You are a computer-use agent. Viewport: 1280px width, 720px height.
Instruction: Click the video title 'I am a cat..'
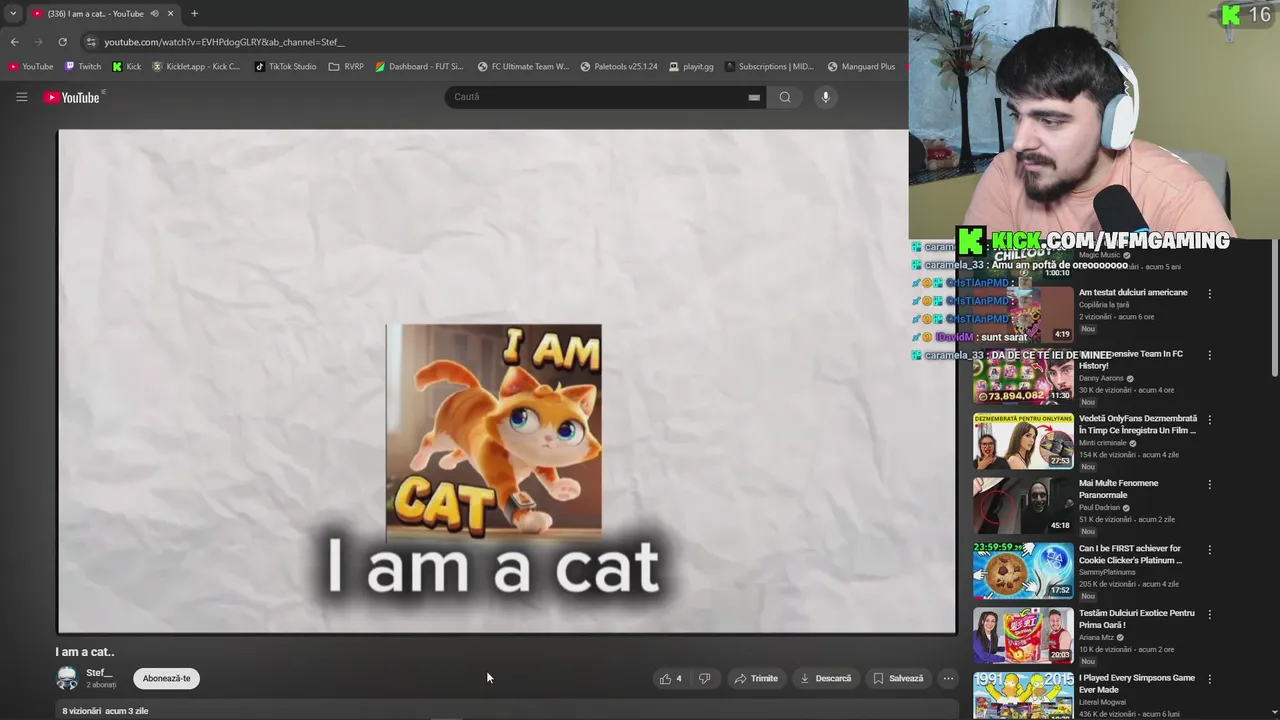85,652
